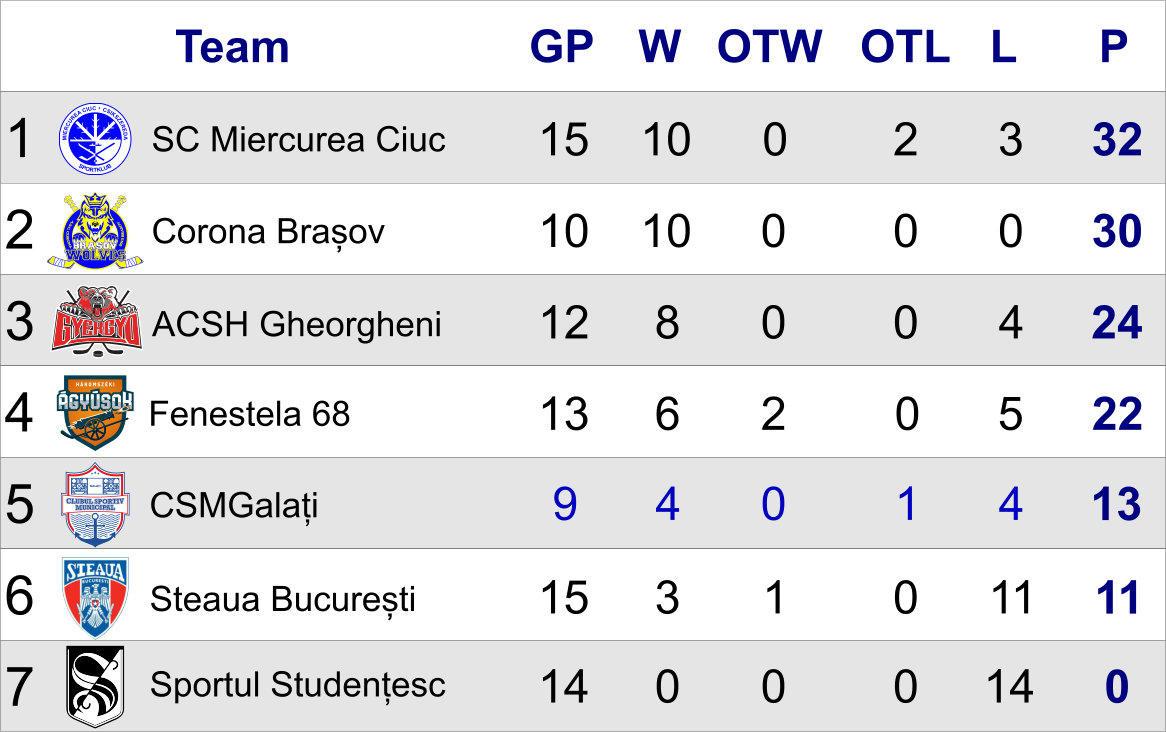Click CSMGalați's 13 points total
This screenshot has height=732, width=1166.
(x=1116, y=504)
